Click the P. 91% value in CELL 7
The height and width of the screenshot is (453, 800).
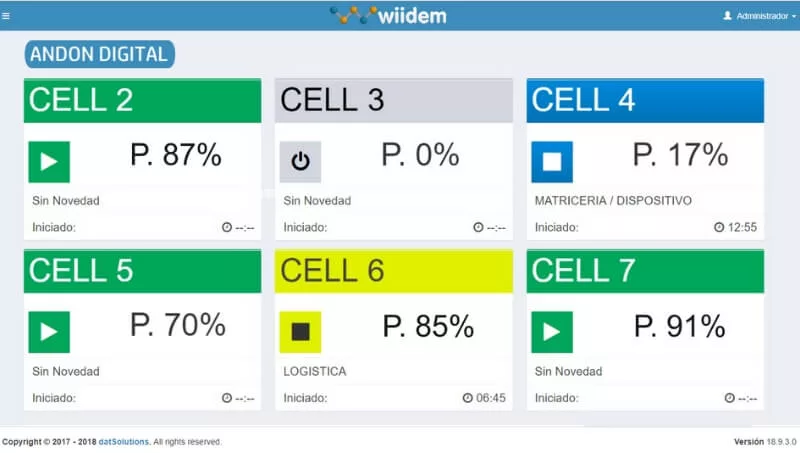coord(680,326)
